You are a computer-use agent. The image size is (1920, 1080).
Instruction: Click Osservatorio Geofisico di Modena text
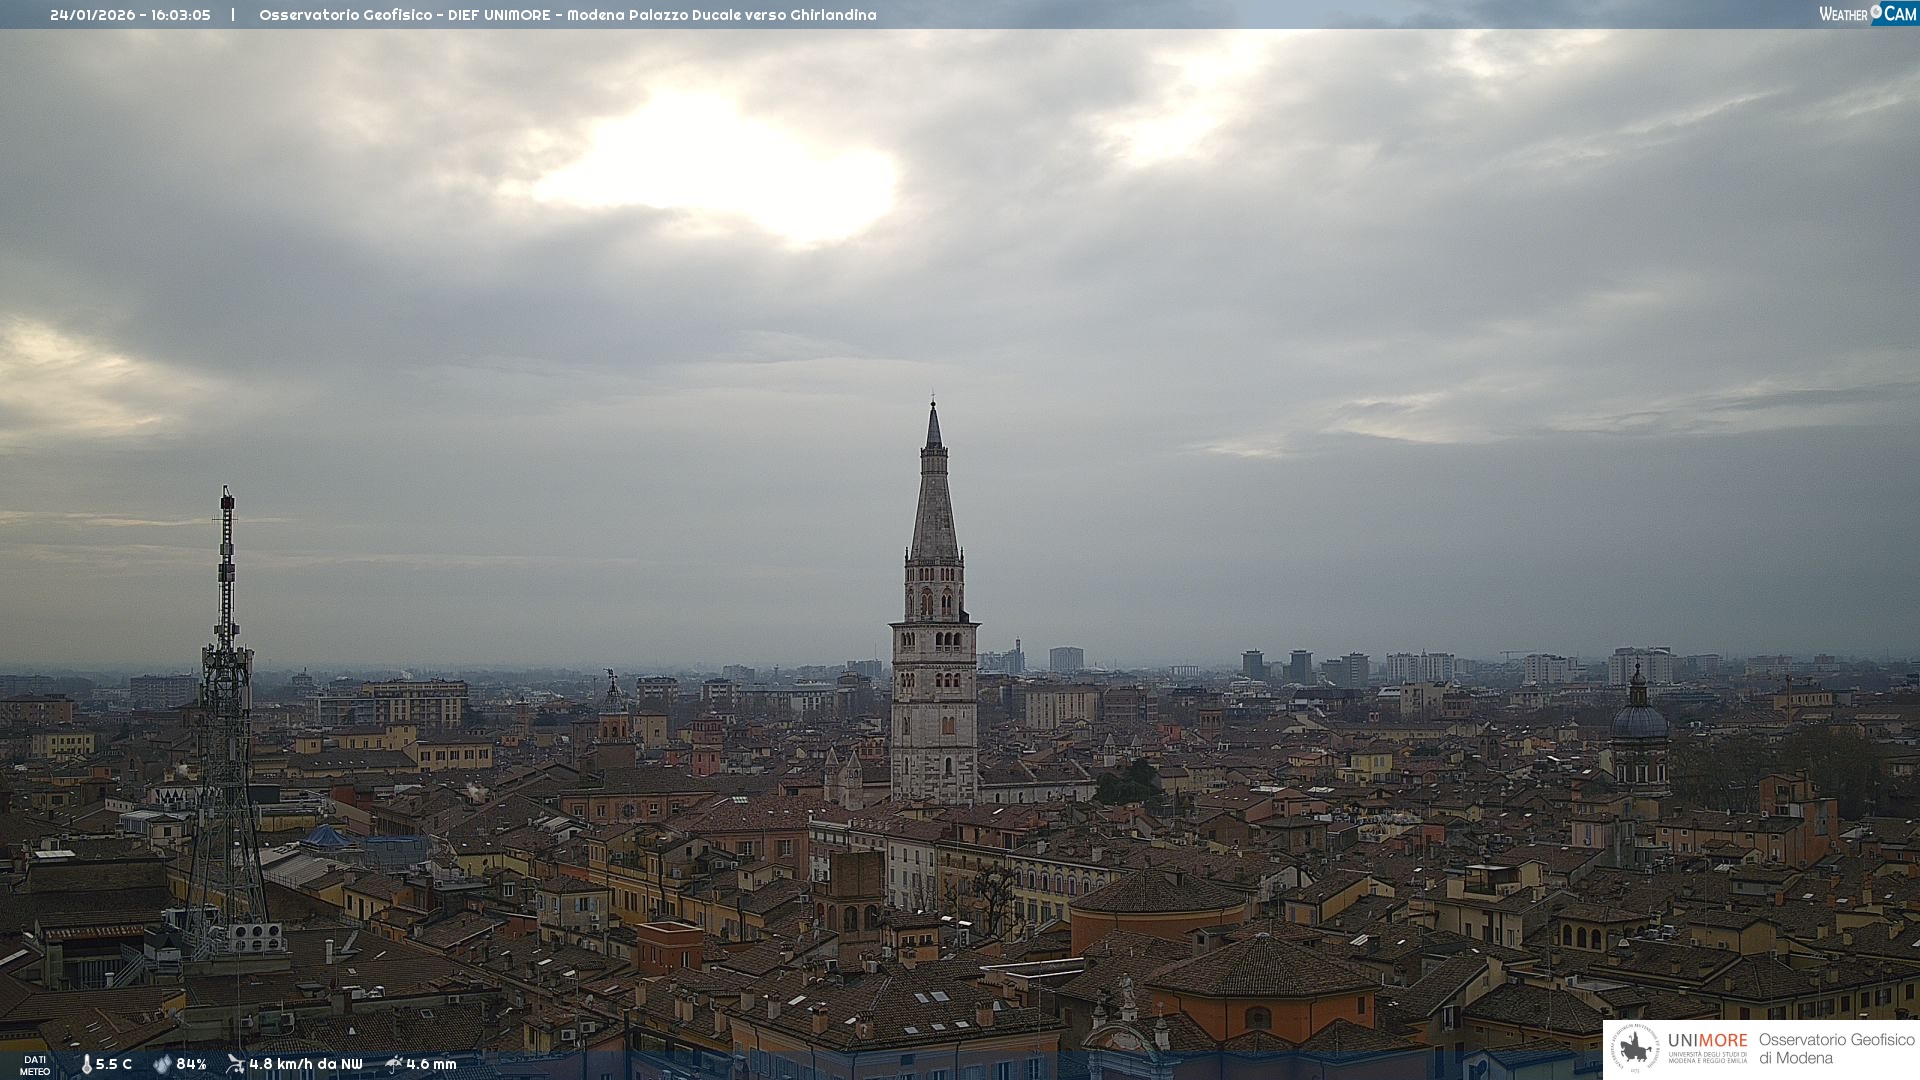coord(1836,1049)
